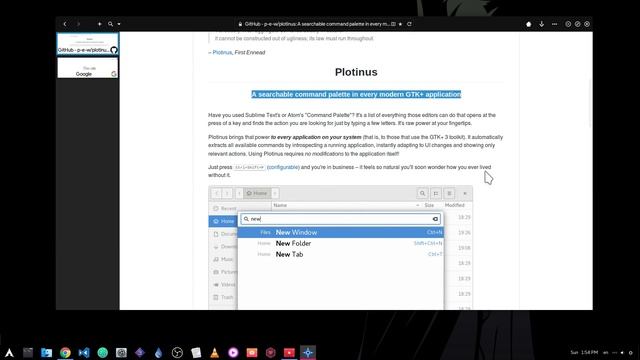The width and height of the screenshot is (640, 360).
Task: Go back using the browser back arrow
Action: (x=65, y=24)
